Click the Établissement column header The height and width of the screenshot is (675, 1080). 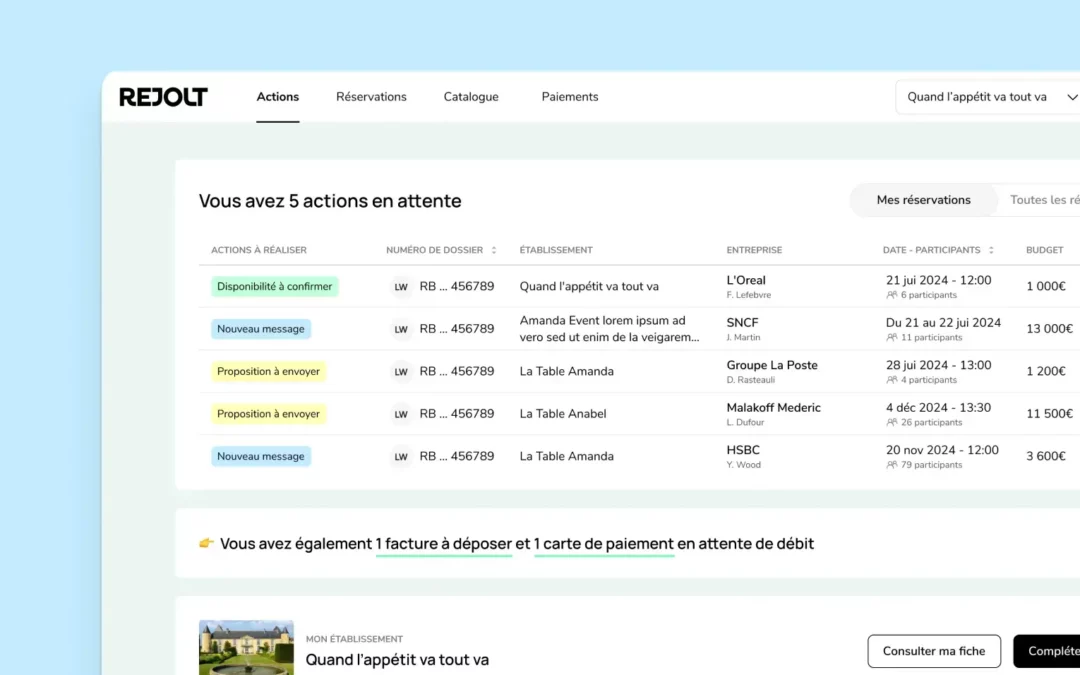click(556, 250)
